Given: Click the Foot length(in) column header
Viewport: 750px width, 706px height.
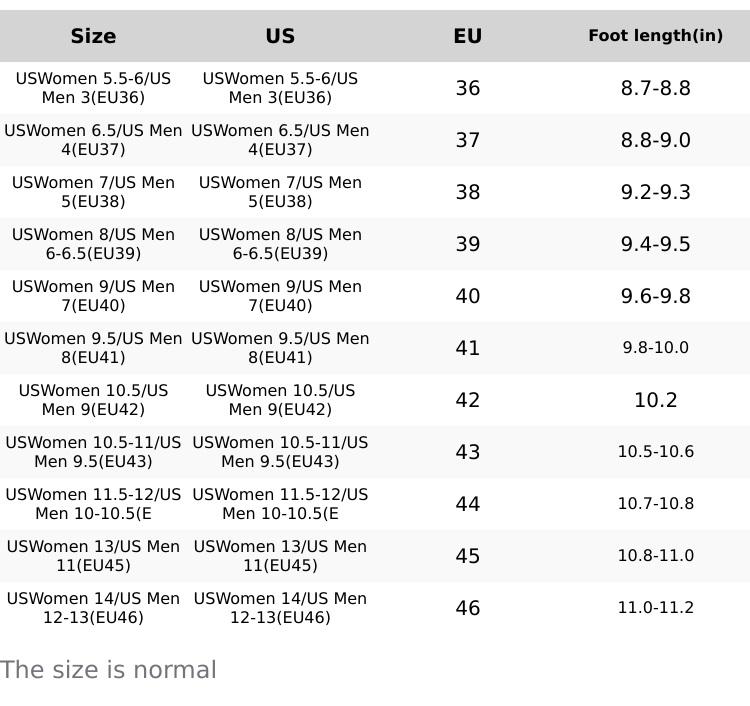Looking at the screenshot, I should click(x=655, y=36).
